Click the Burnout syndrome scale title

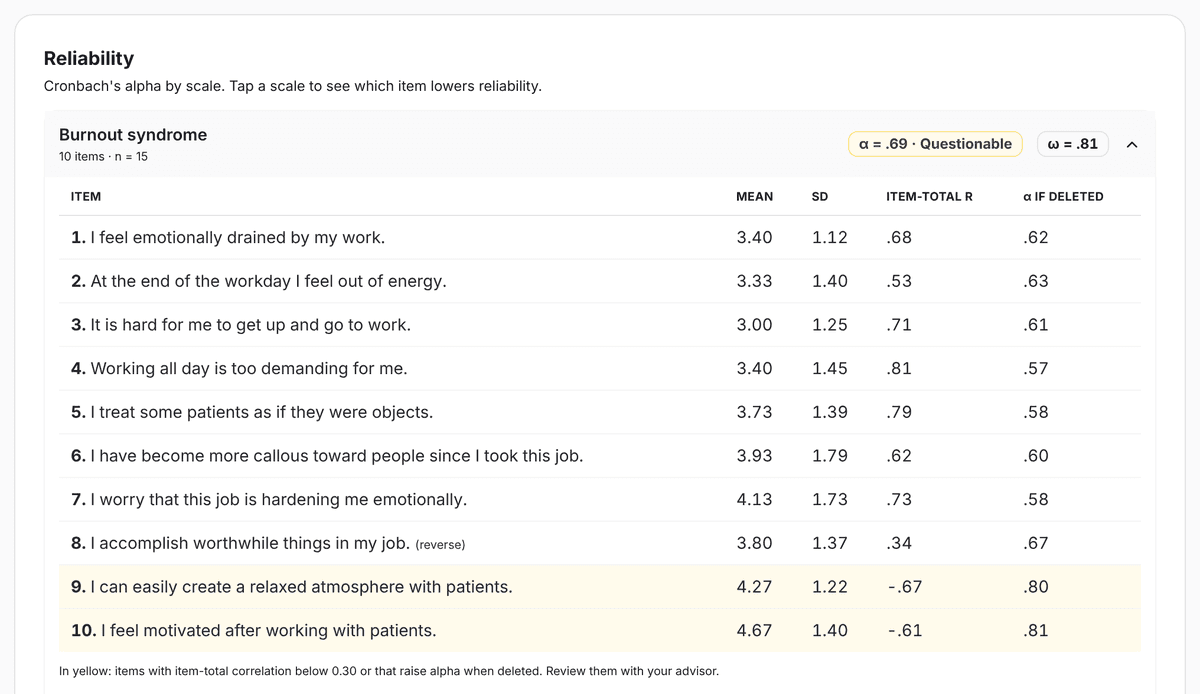133,135
